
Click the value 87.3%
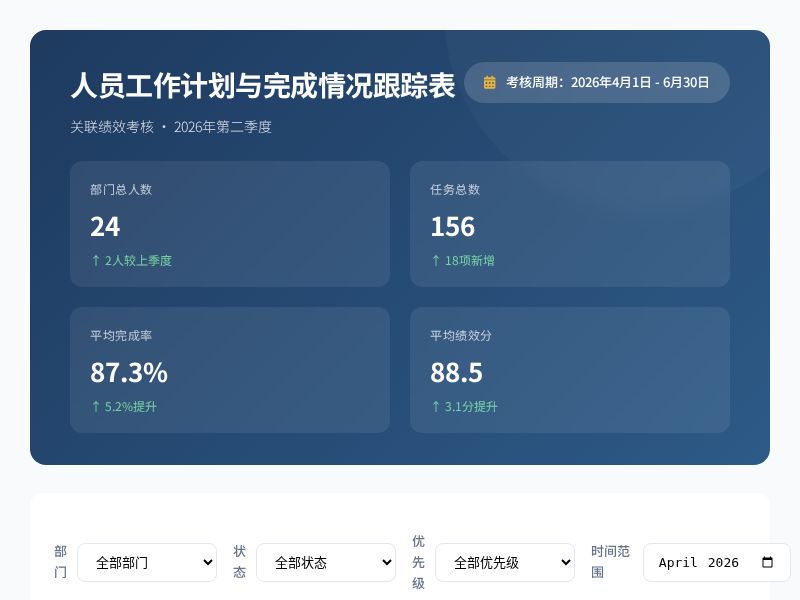click(x=129, y=372)
